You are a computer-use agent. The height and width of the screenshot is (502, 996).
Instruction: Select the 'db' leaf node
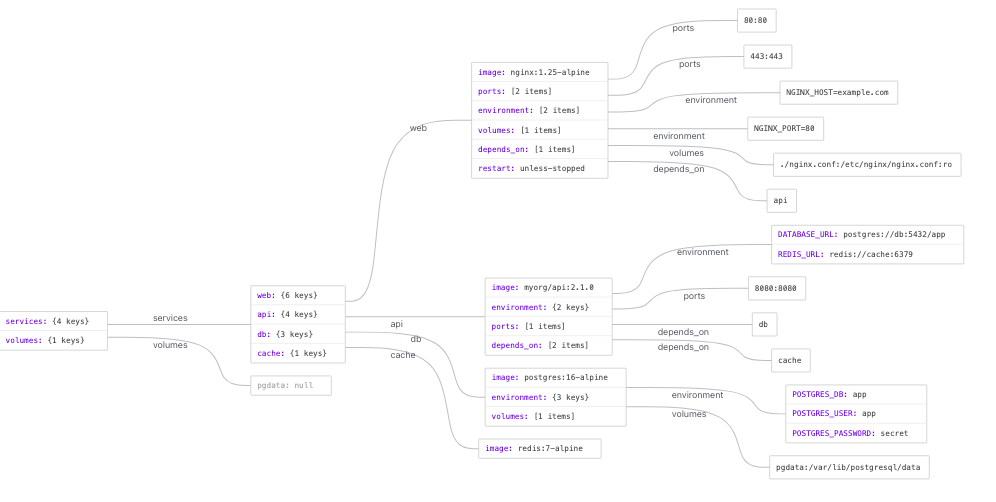pos(764,324)
